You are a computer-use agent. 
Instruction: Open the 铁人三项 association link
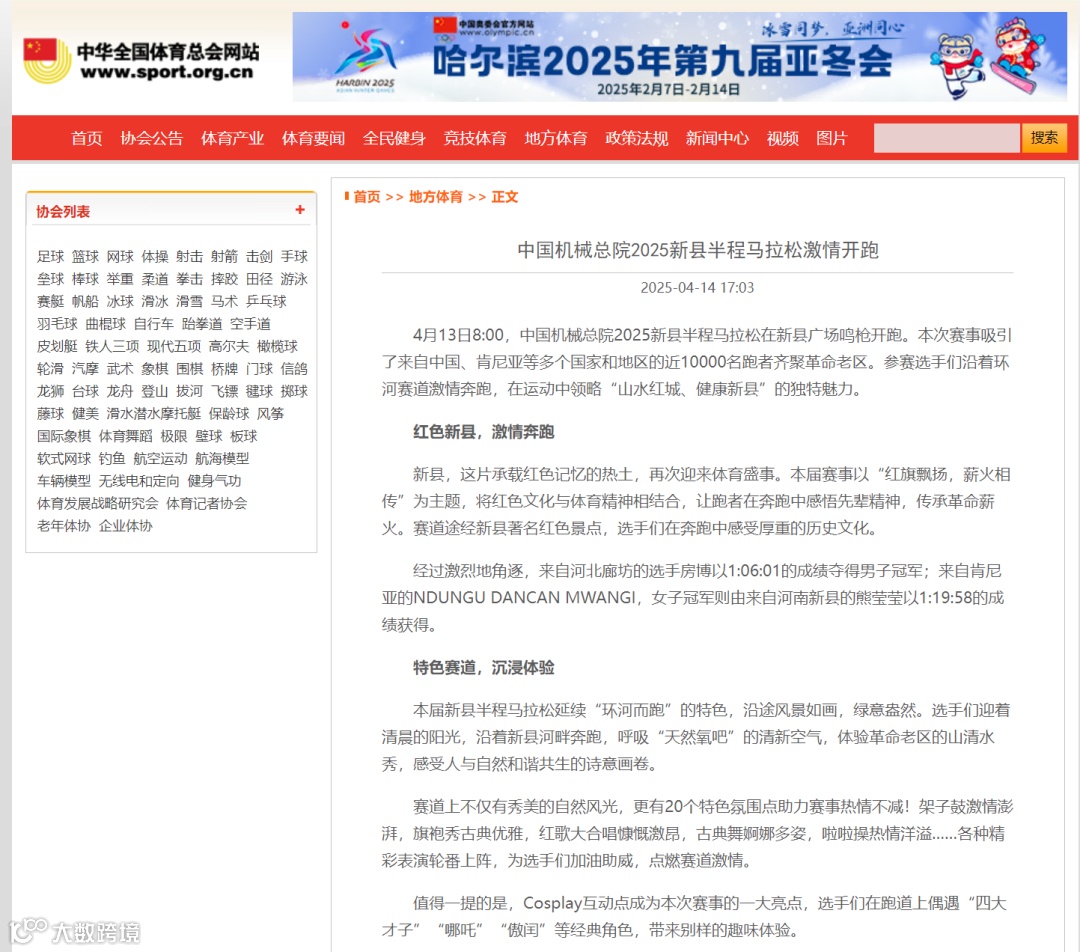112,346
